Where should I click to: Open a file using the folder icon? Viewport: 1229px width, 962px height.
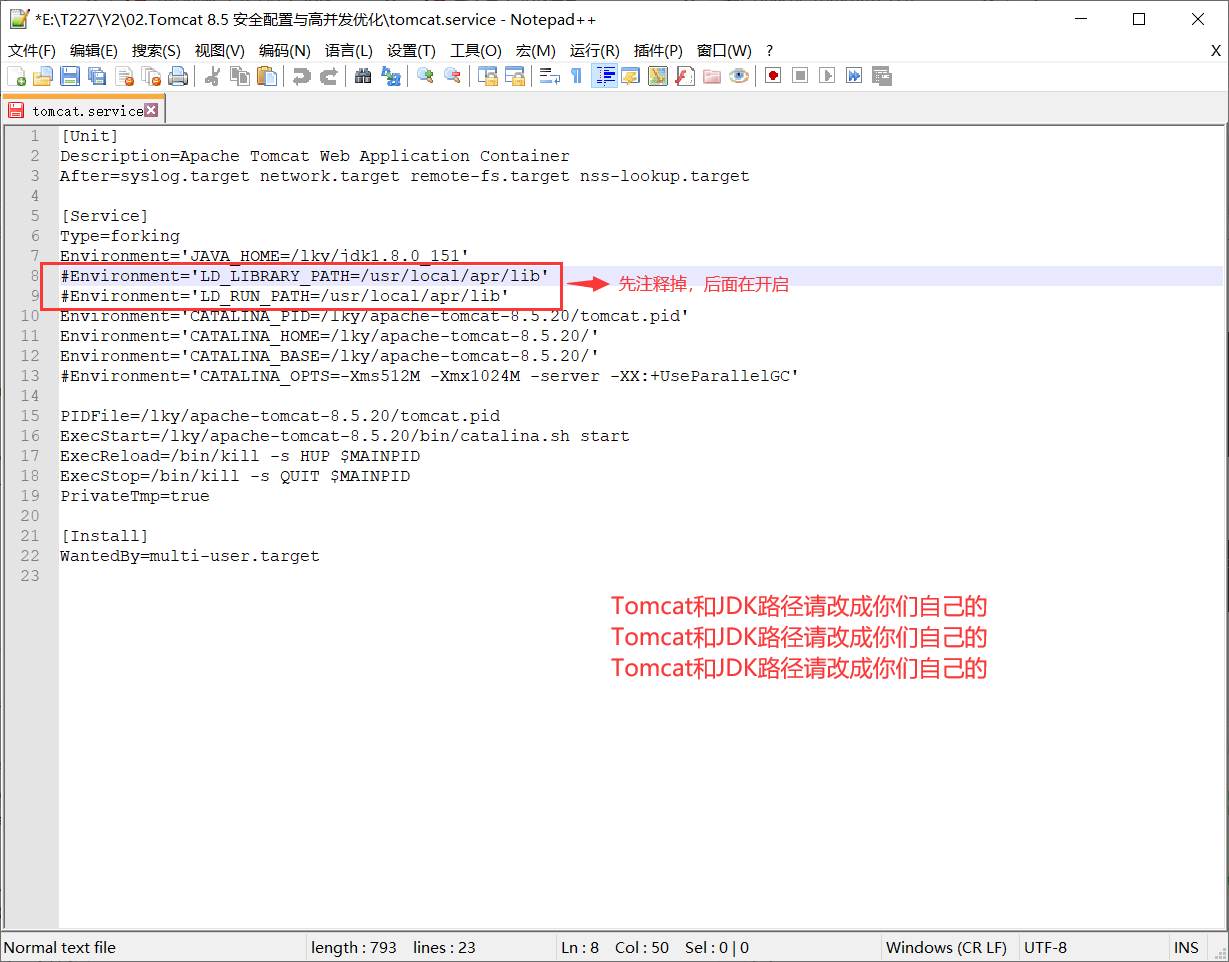(42, 76)
